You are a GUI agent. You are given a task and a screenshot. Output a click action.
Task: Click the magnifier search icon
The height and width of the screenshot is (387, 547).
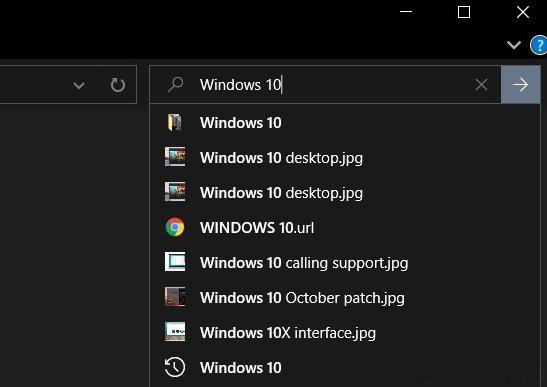(175, 84)
